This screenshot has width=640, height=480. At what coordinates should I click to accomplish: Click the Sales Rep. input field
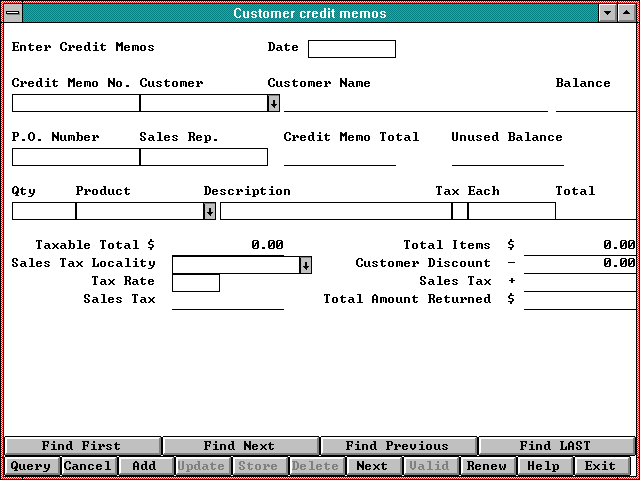203,157
